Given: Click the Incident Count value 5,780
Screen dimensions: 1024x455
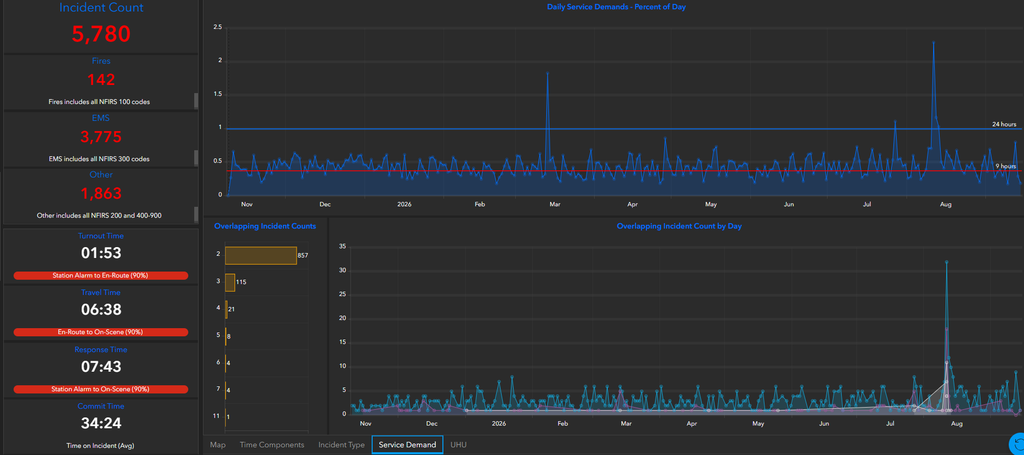Looking at the screenshot, I should (101, 34).
